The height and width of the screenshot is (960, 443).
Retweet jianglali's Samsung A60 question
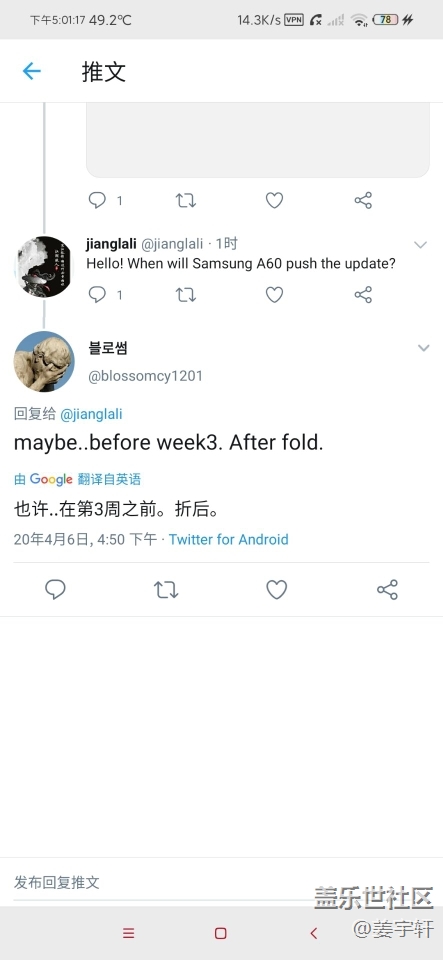click(186, 294)
